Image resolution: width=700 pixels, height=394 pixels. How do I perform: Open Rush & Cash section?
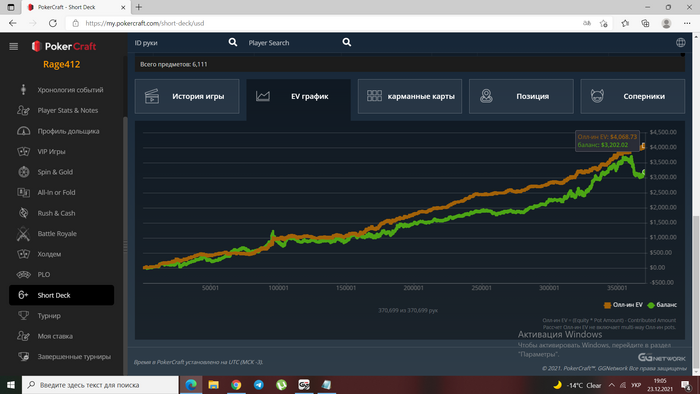(56, 213)
